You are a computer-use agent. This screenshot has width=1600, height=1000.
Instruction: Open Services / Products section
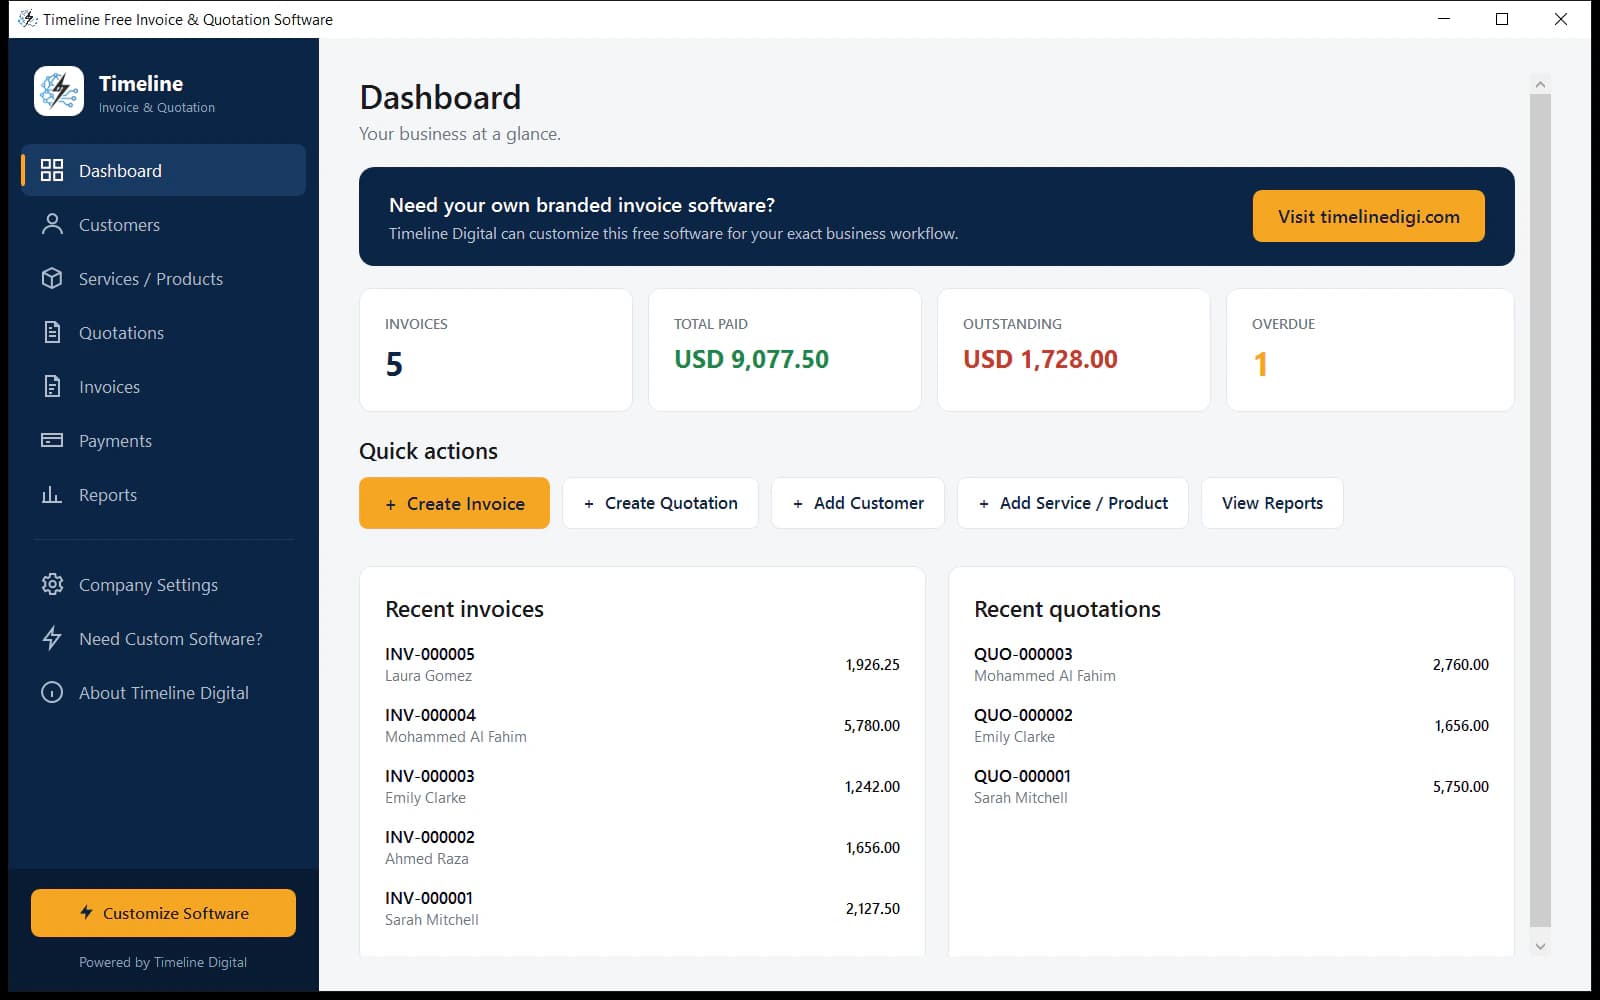click(164, 278)
